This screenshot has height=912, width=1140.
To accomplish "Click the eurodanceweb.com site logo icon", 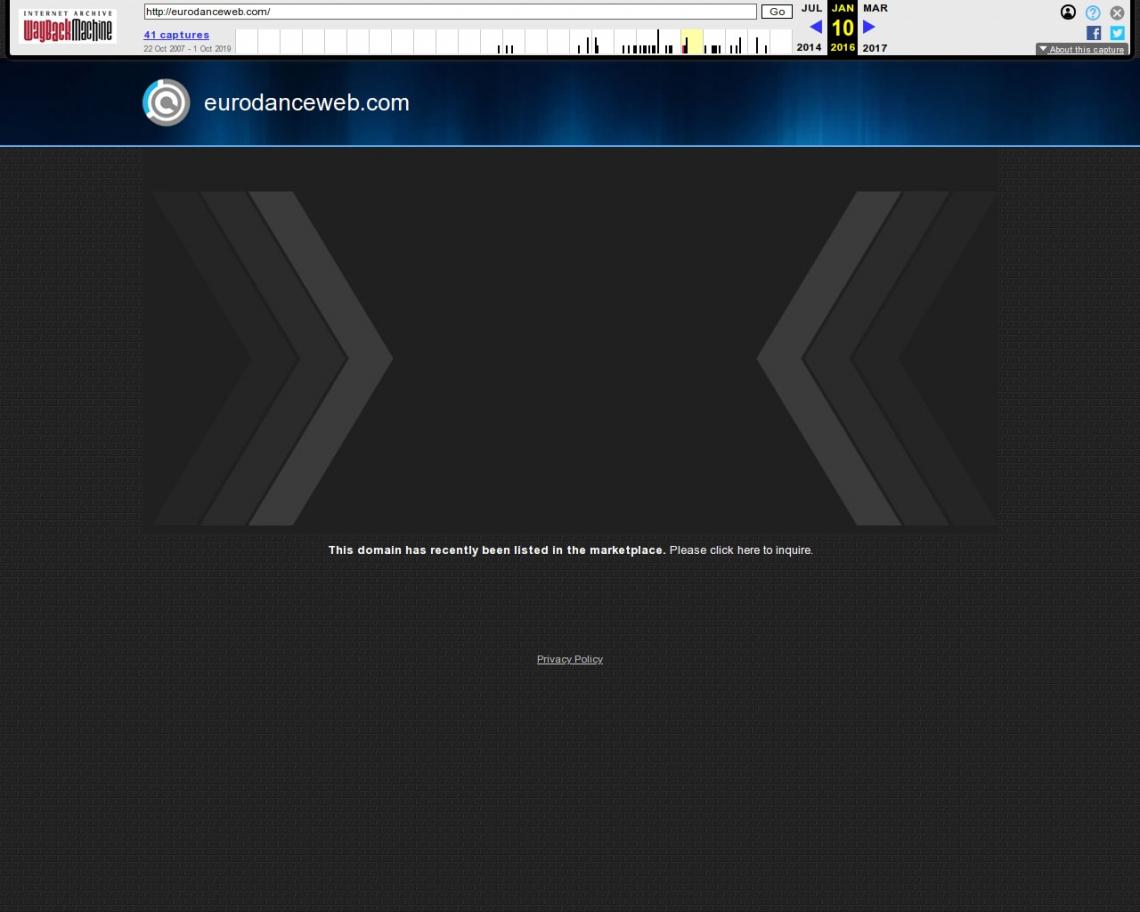I will (x=166, y=103).
